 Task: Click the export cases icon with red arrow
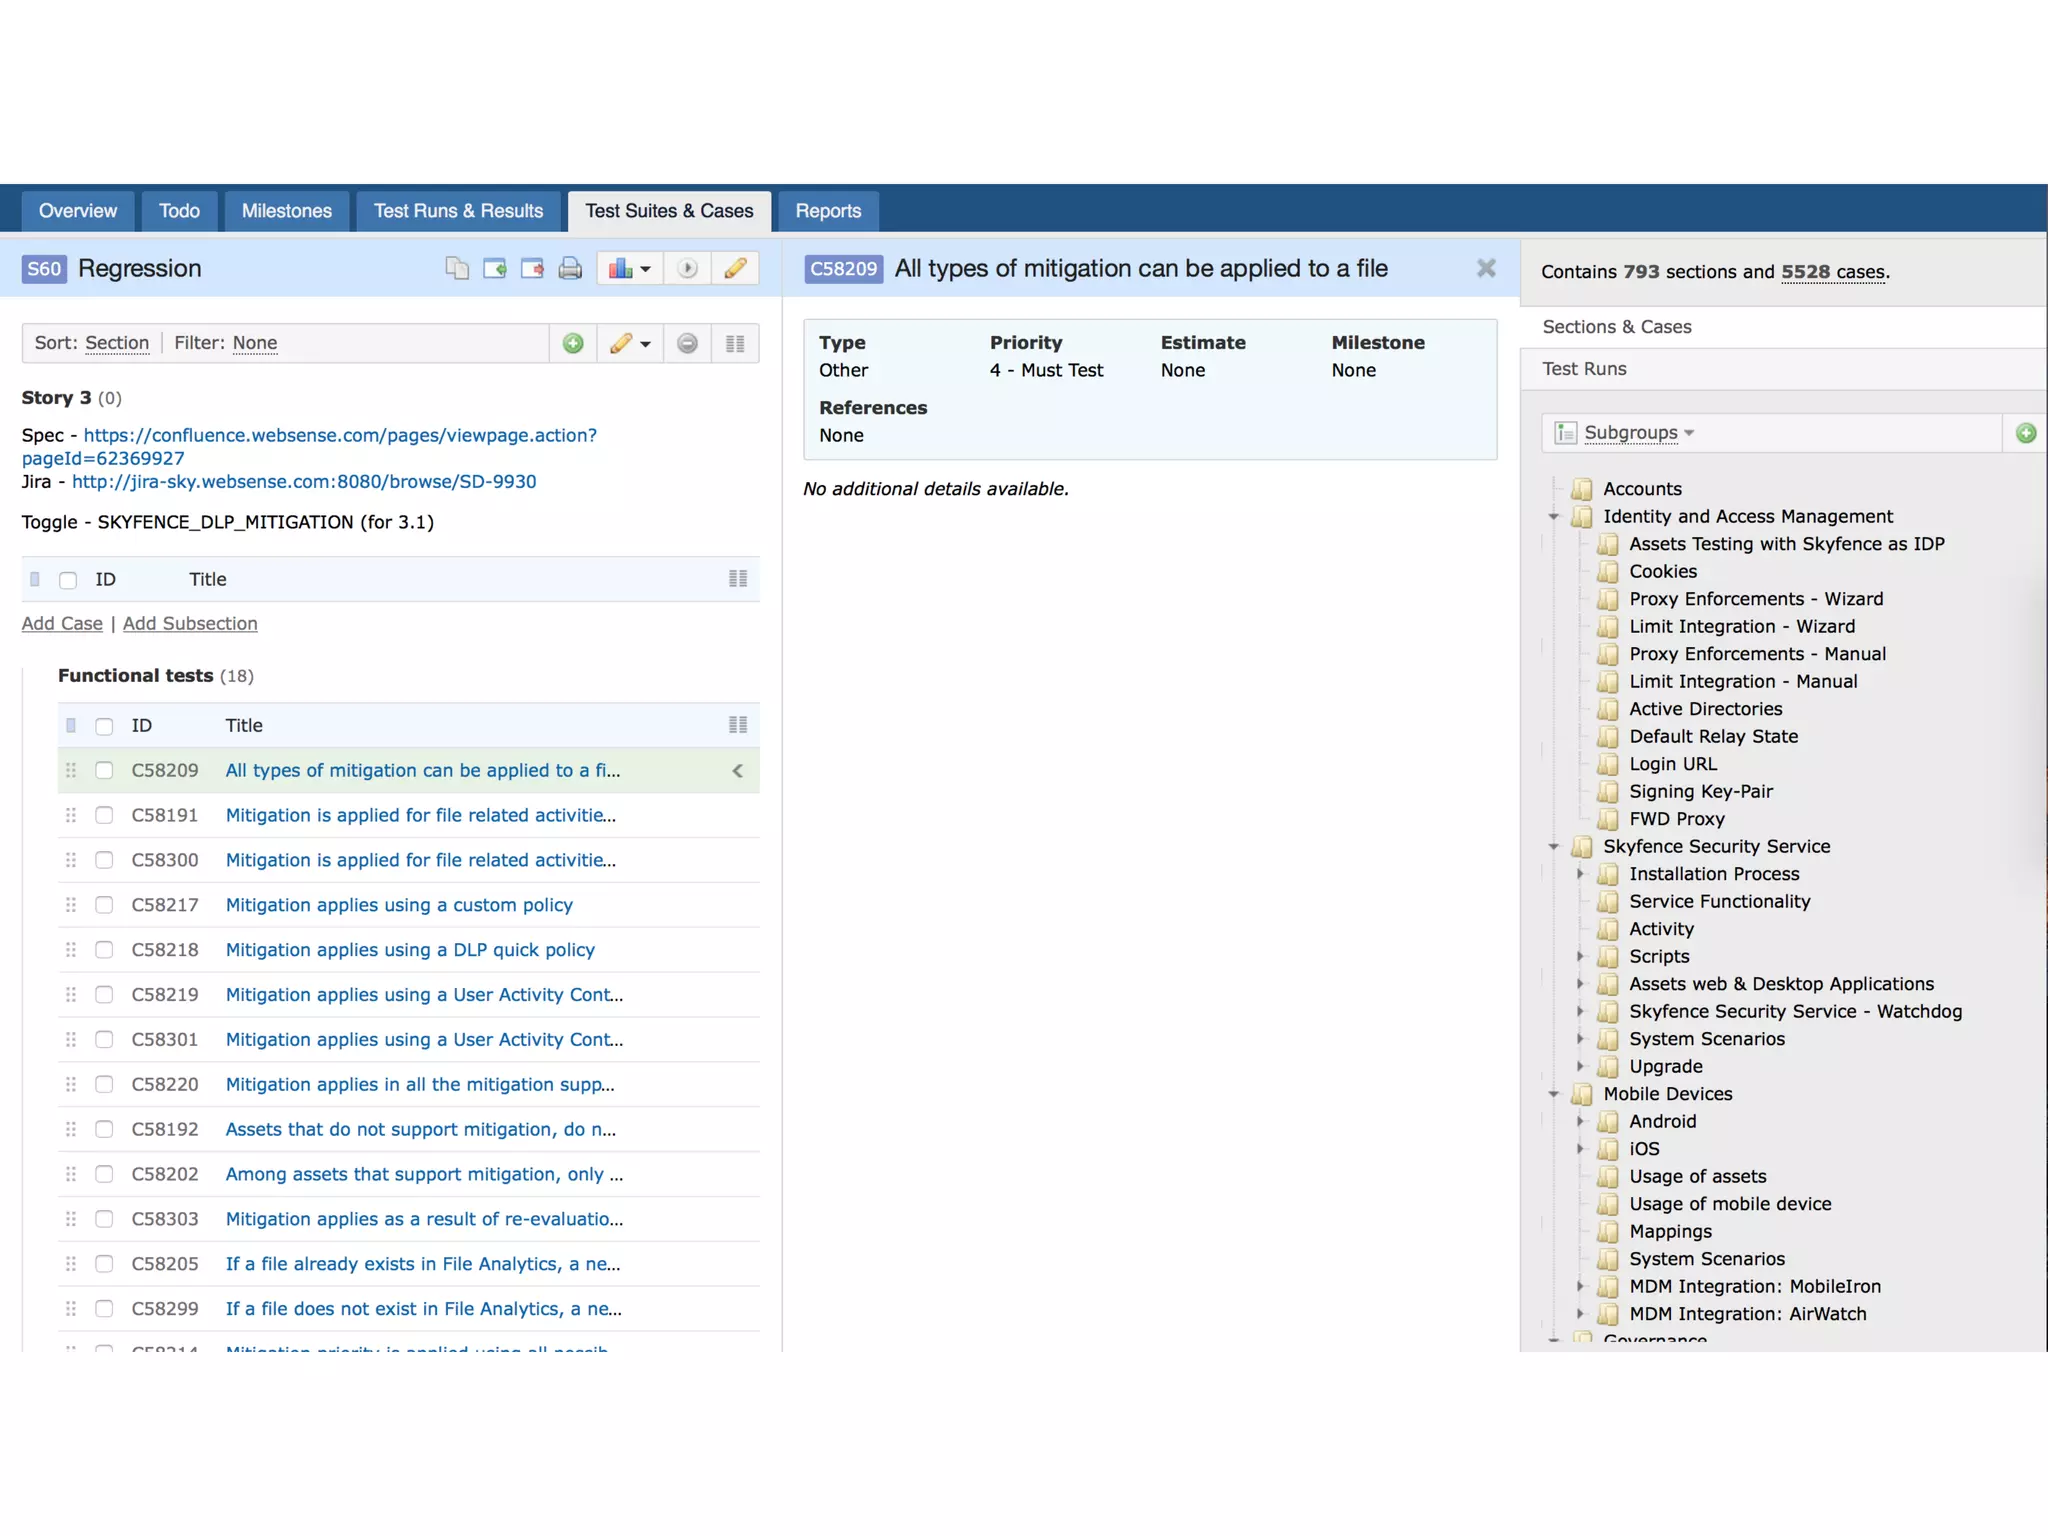(x=532, y=268)
